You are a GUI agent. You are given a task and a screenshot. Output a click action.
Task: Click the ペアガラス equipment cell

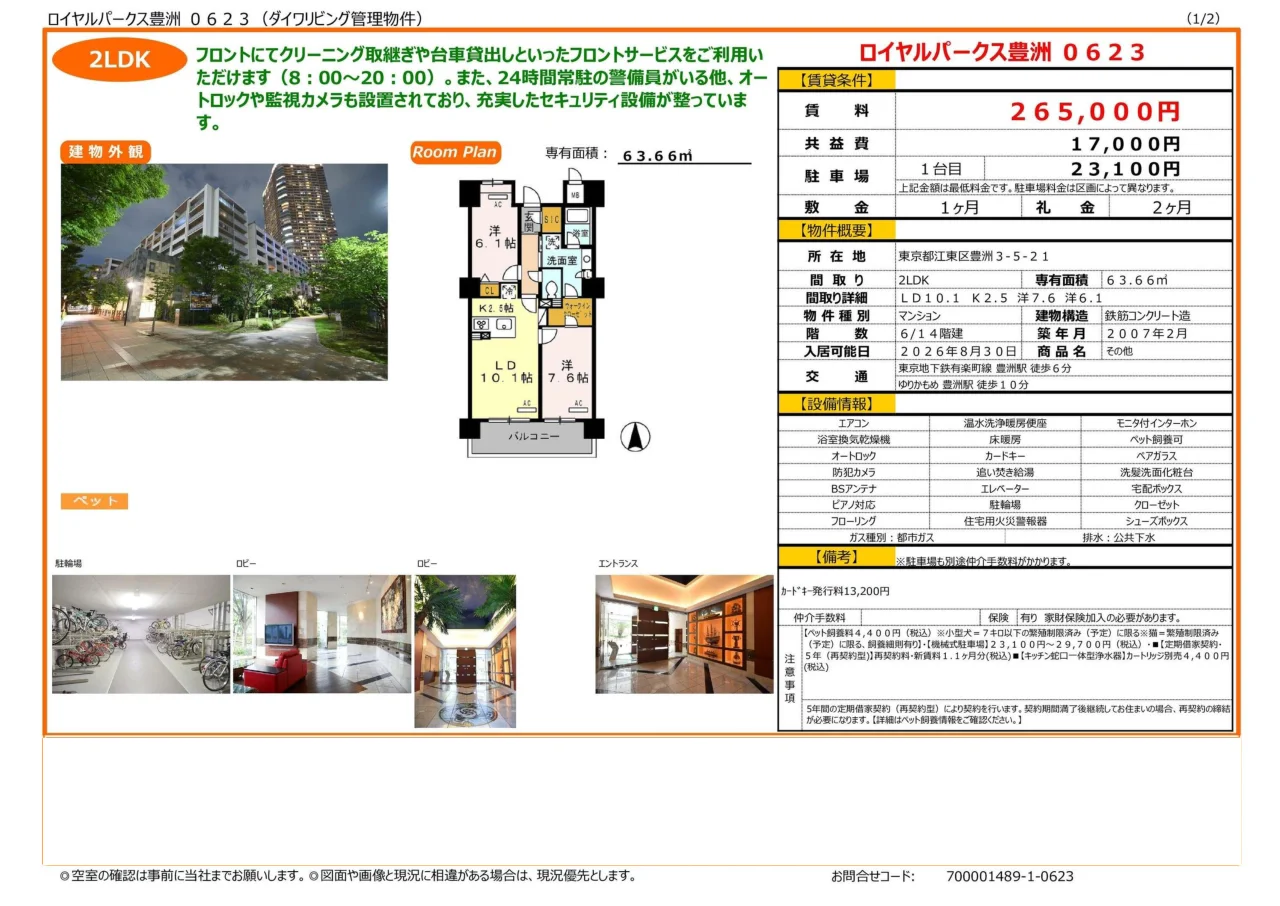1157,456
